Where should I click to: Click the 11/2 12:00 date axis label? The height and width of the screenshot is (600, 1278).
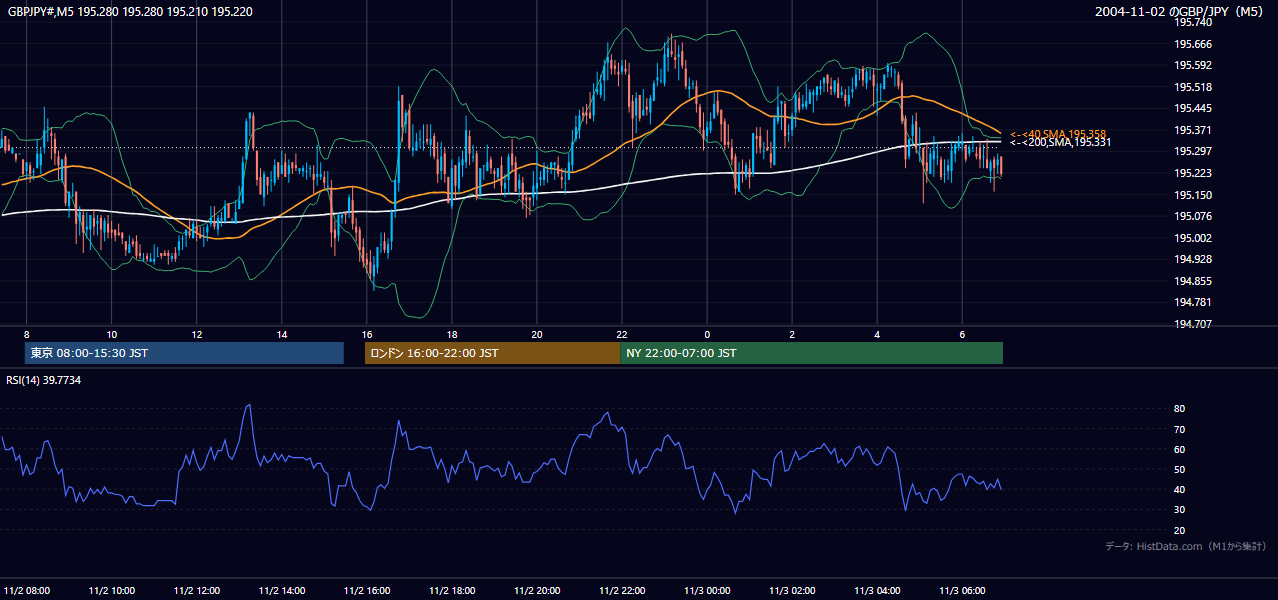point(197,590)
